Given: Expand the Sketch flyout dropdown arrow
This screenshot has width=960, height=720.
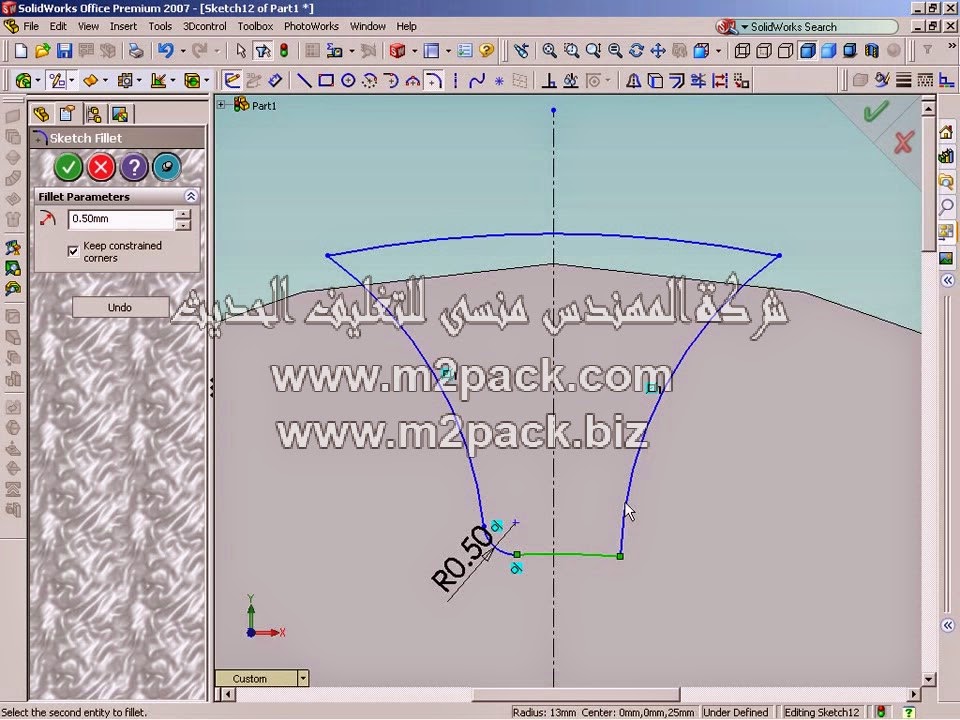Looking at the screenshot, I should 72,80.
